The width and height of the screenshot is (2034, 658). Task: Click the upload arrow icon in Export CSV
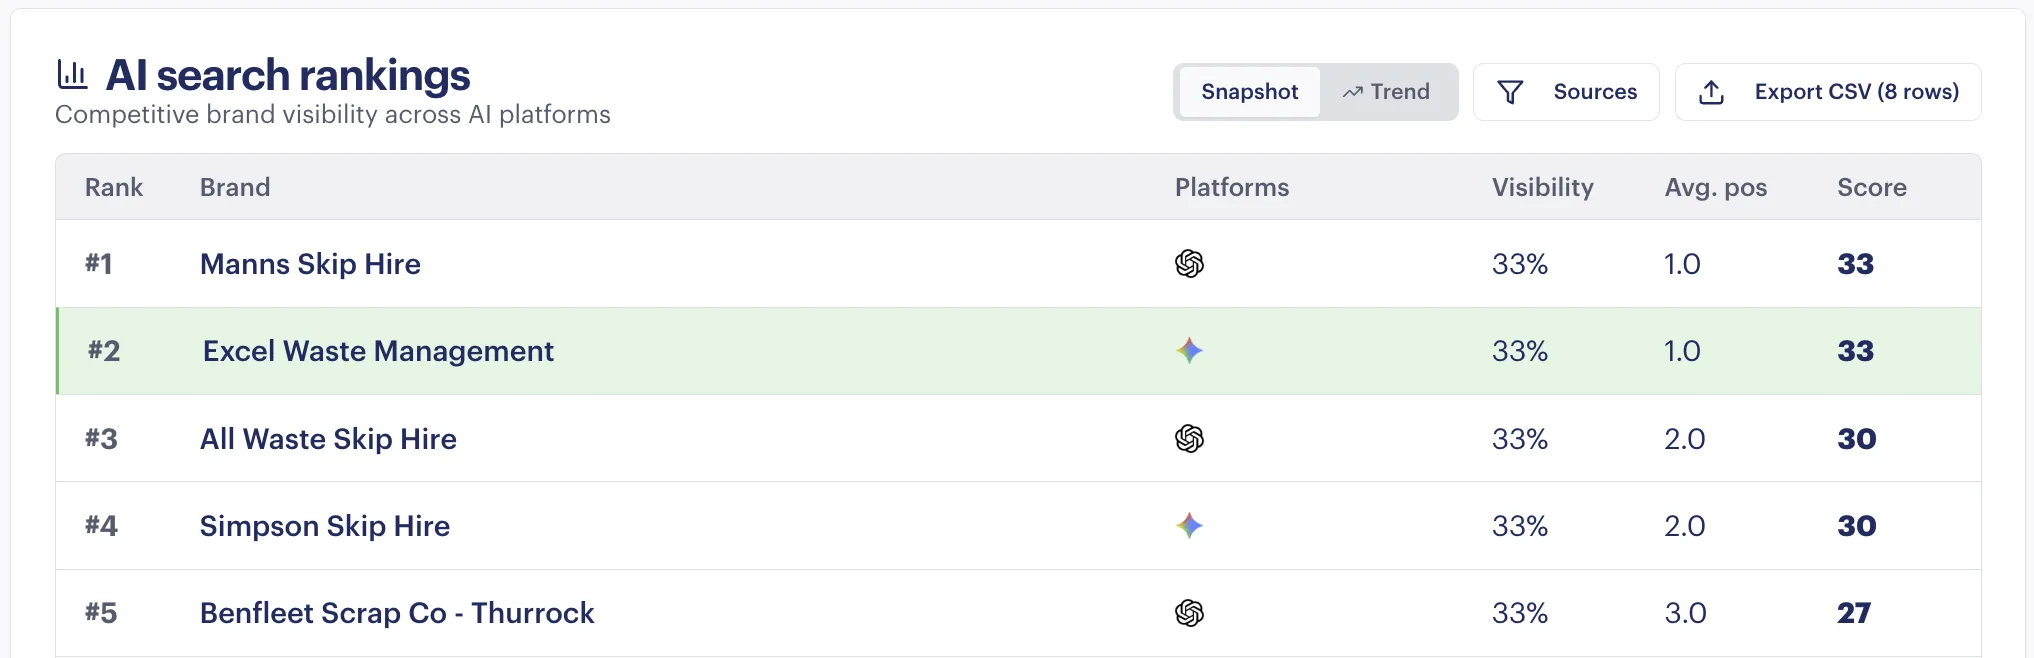(x=1711, y=91)
